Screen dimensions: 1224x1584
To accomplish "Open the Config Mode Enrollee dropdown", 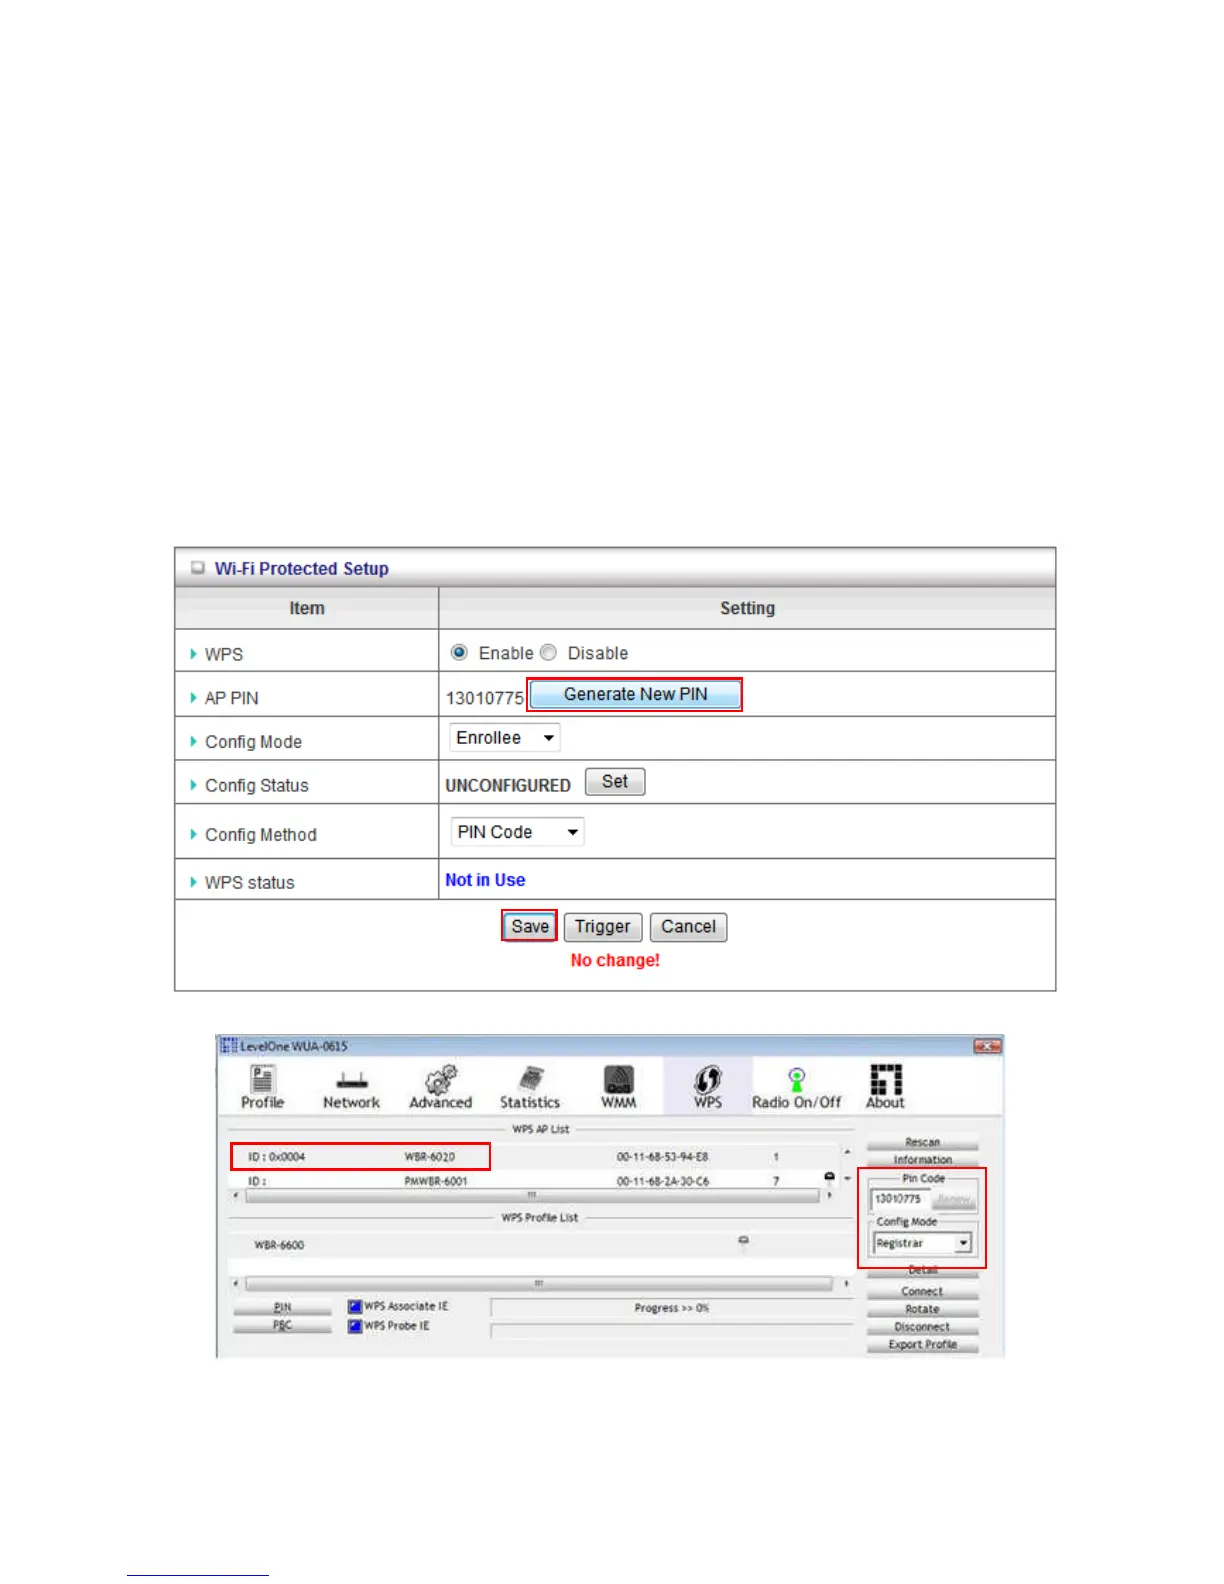I will (x=505, y=737).
